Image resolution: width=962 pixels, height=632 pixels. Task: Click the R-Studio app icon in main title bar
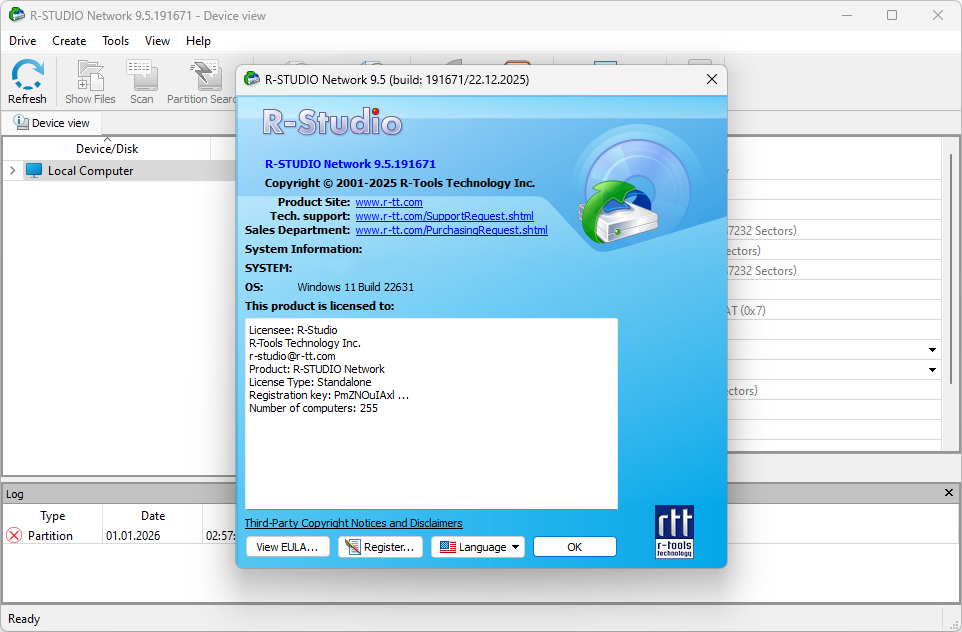[17, 15]
